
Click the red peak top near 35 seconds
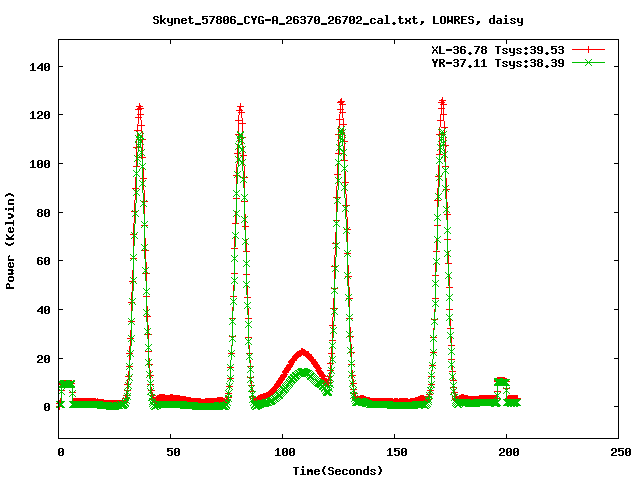140,108
